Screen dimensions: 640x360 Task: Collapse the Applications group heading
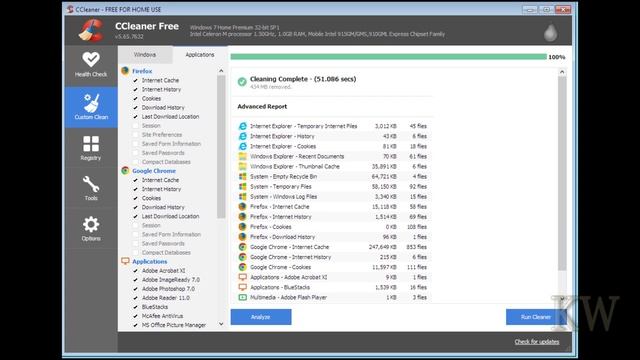[x=149, y=262]
